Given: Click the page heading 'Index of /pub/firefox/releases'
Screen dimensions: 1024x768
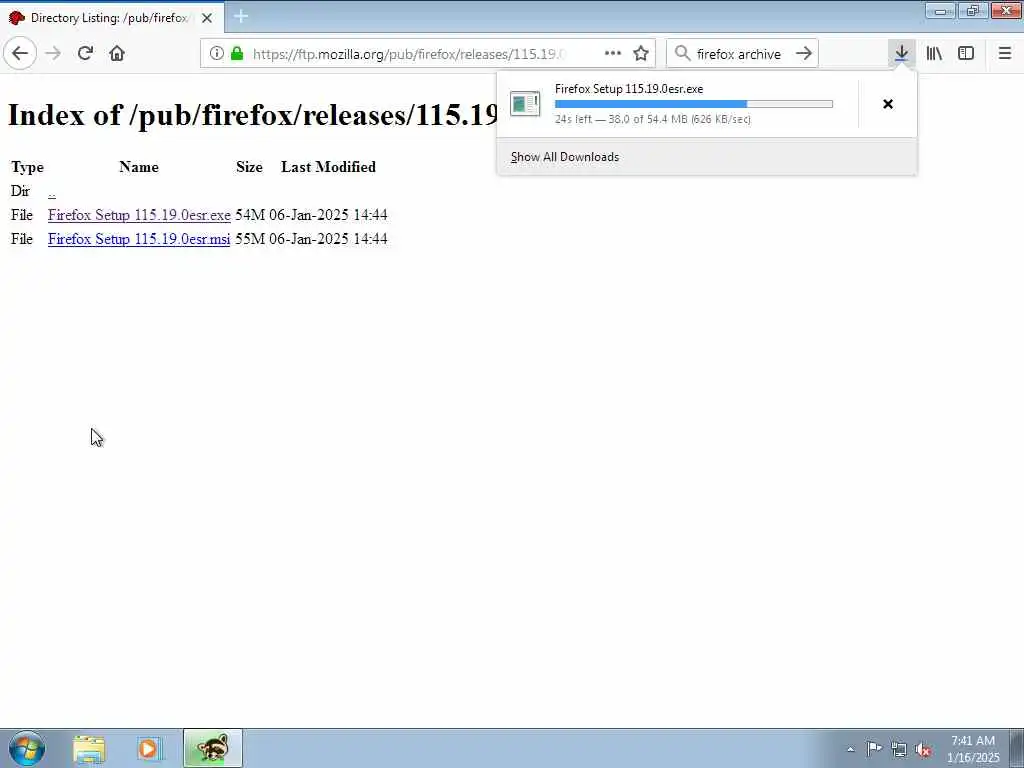Looking at the screenshot, I should (x=253, y=115).
